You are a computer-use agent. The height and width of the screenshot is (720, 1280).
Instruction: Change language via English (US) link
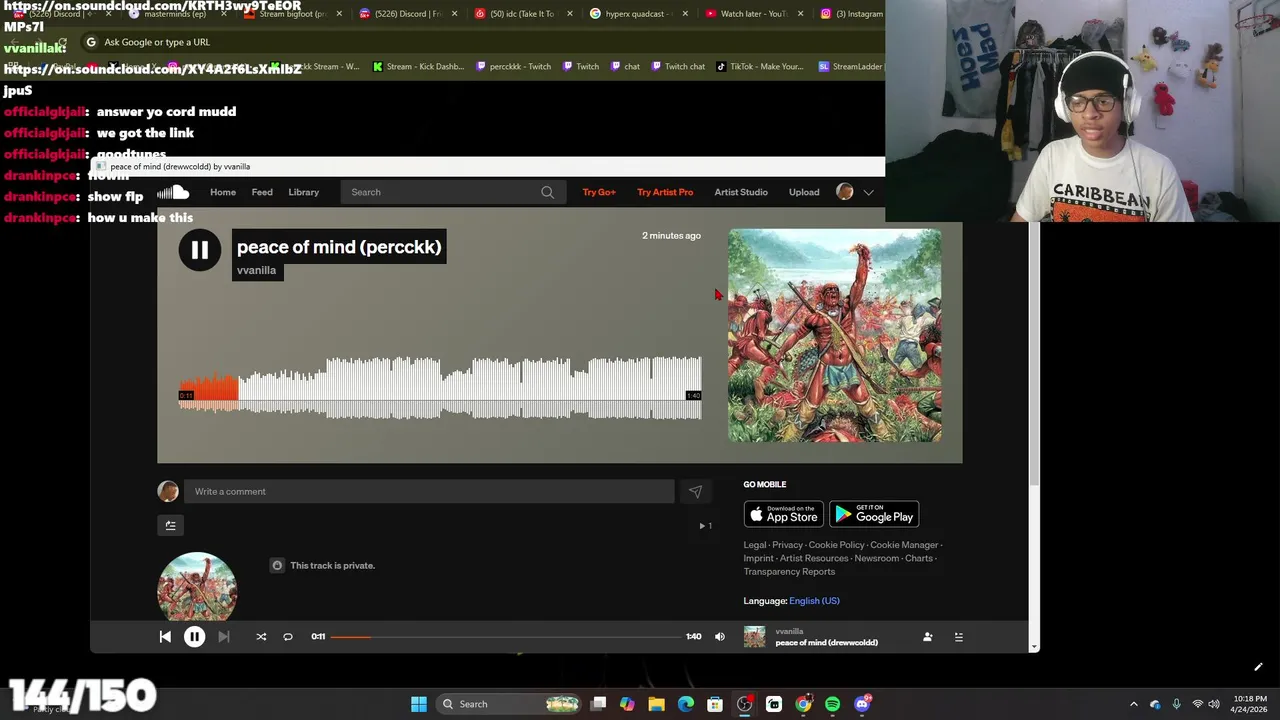[814, 601]
